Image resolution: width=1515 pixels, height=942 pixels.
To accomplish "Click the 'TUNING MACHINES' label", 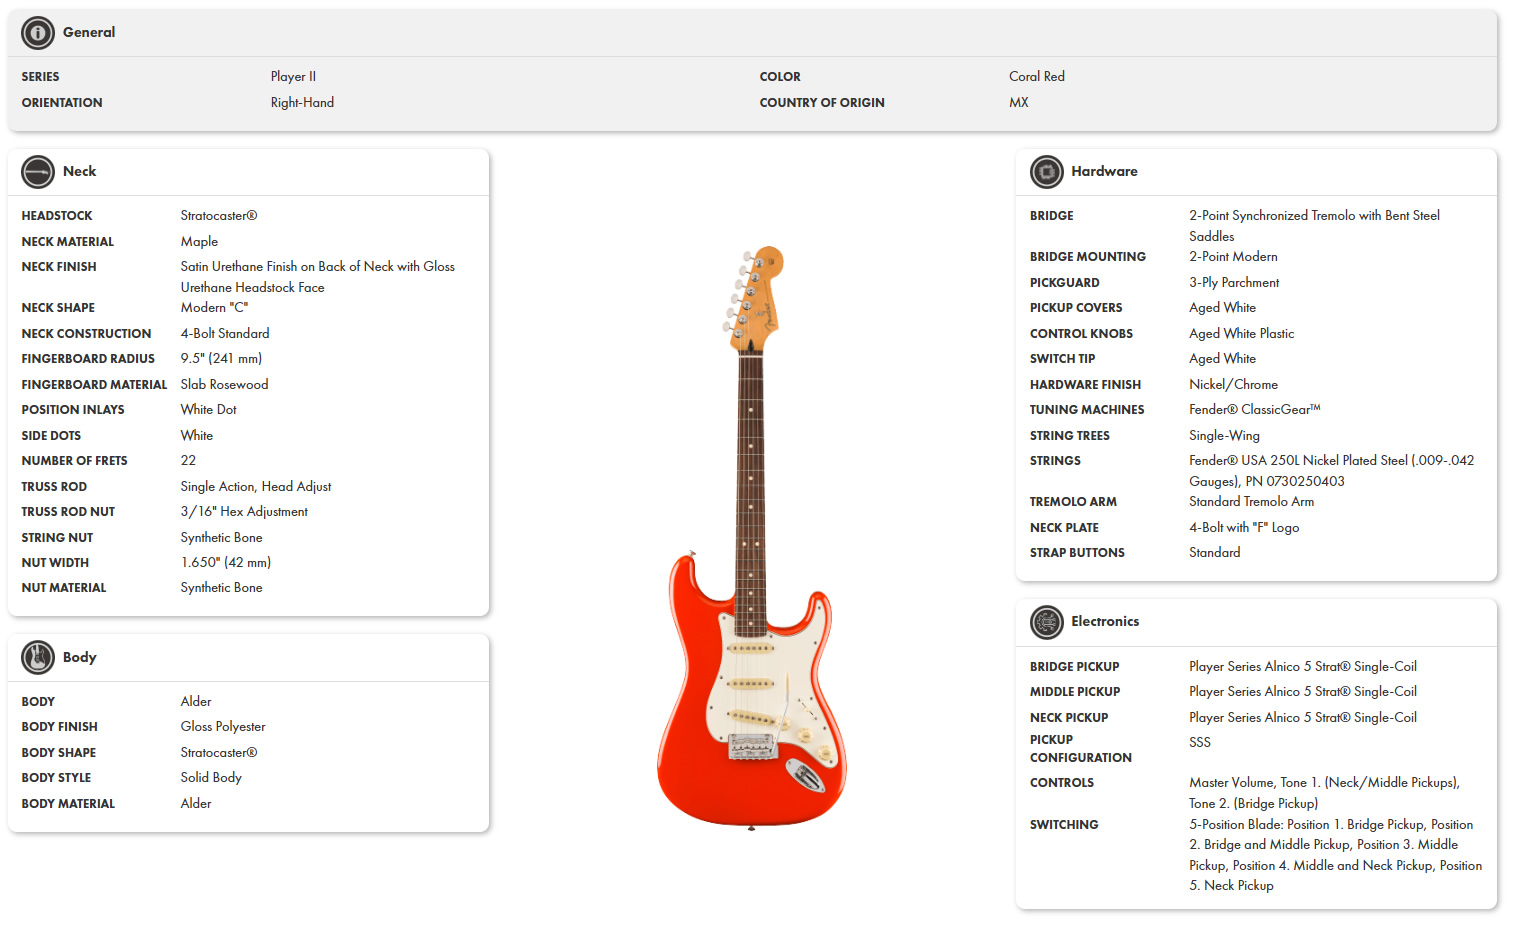I will [1087, 409].
